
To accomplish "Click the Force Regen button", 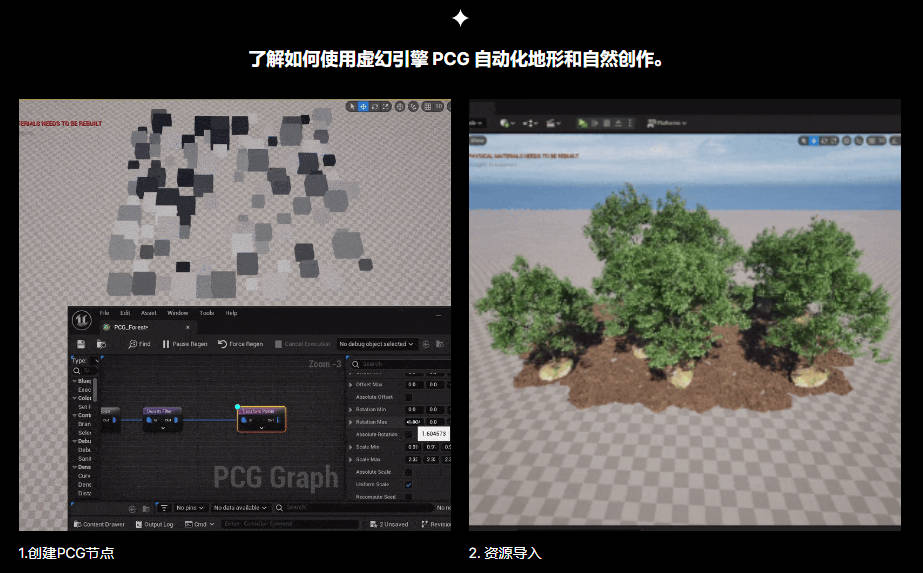I will point(240,344).
